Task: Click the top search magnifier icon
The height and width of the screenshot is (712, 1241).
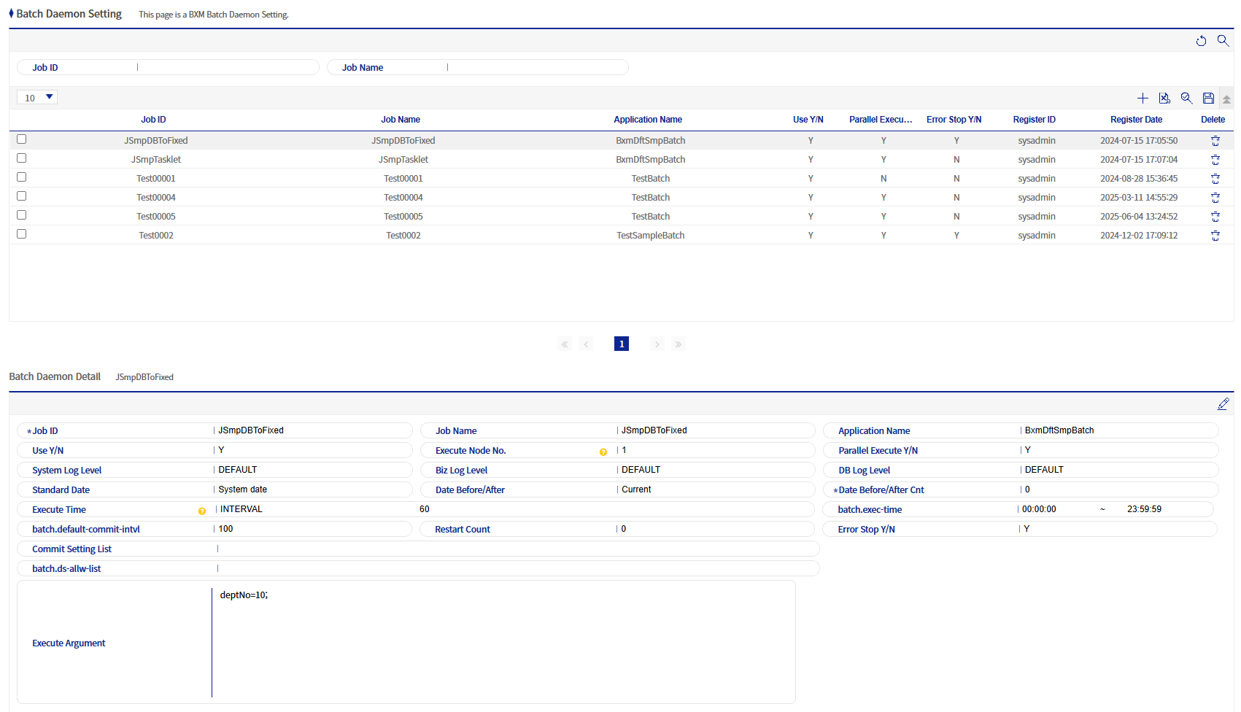Action: point(1223,41)
